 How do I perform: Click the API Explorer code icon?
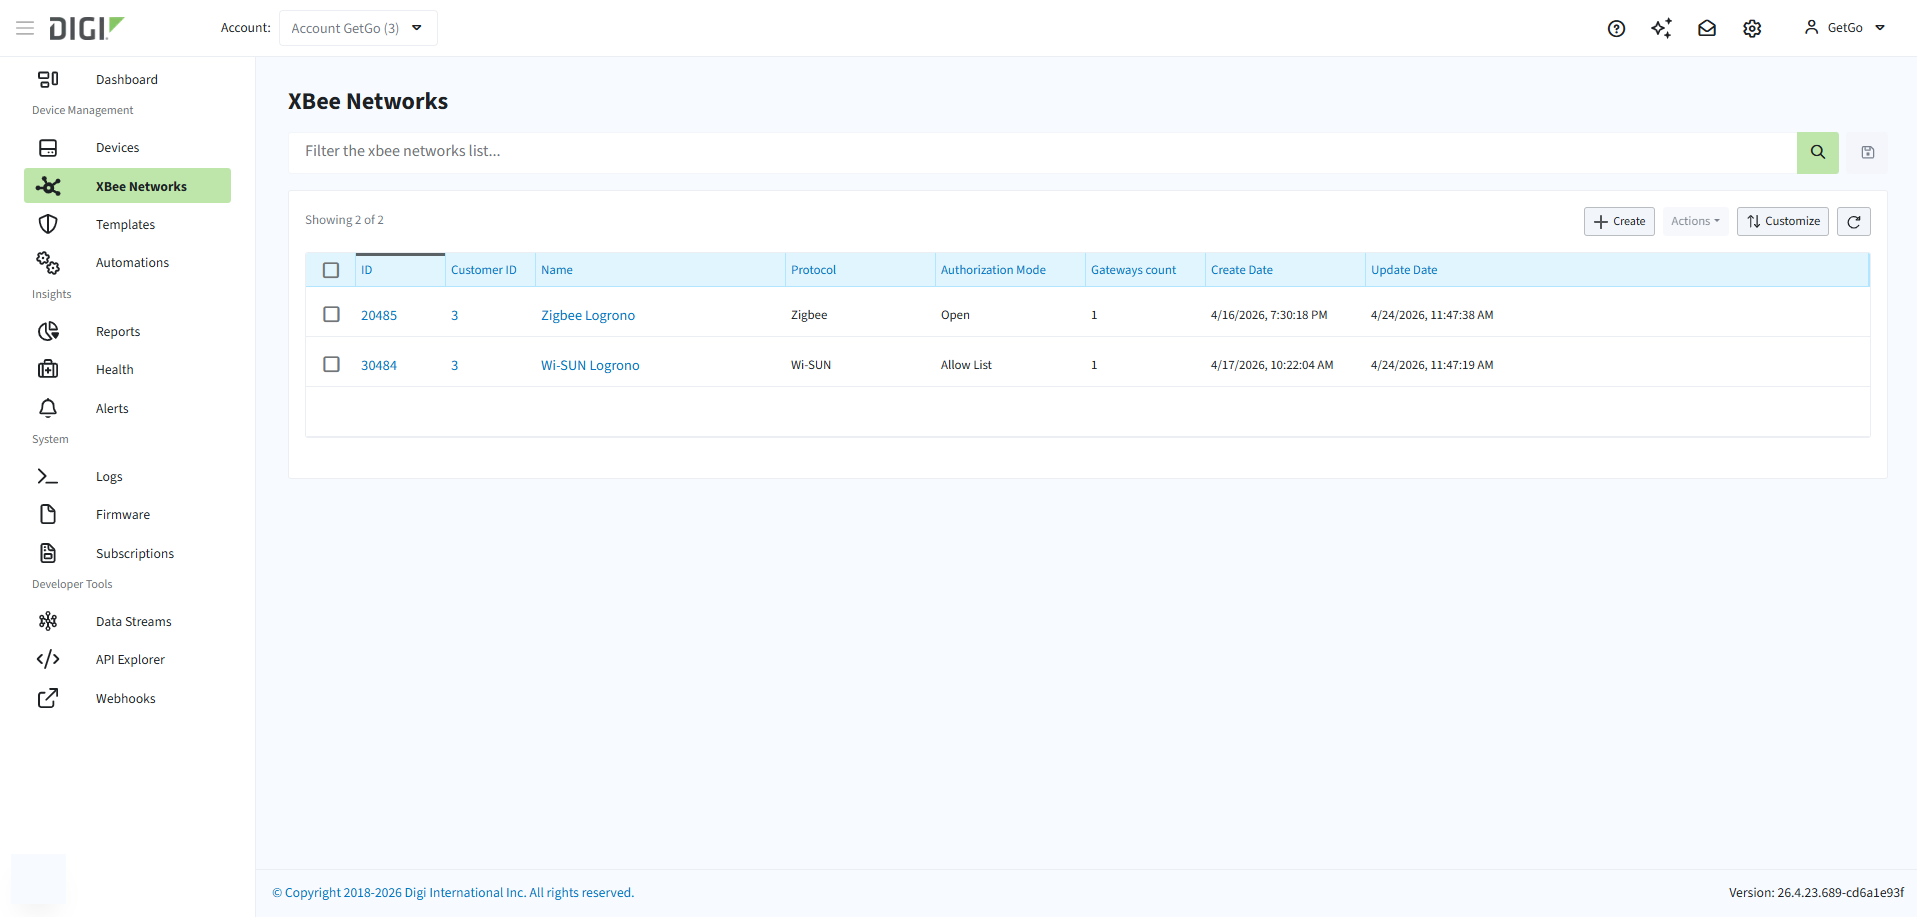tap(48, 659)
